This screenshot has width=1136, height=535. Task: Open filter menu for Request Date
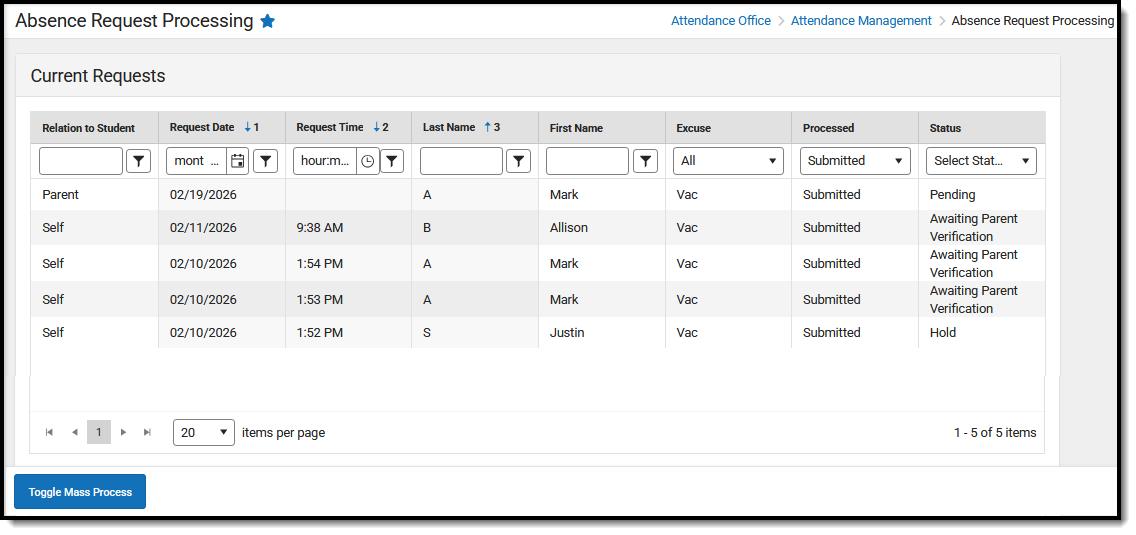click(x=265, y=161)
